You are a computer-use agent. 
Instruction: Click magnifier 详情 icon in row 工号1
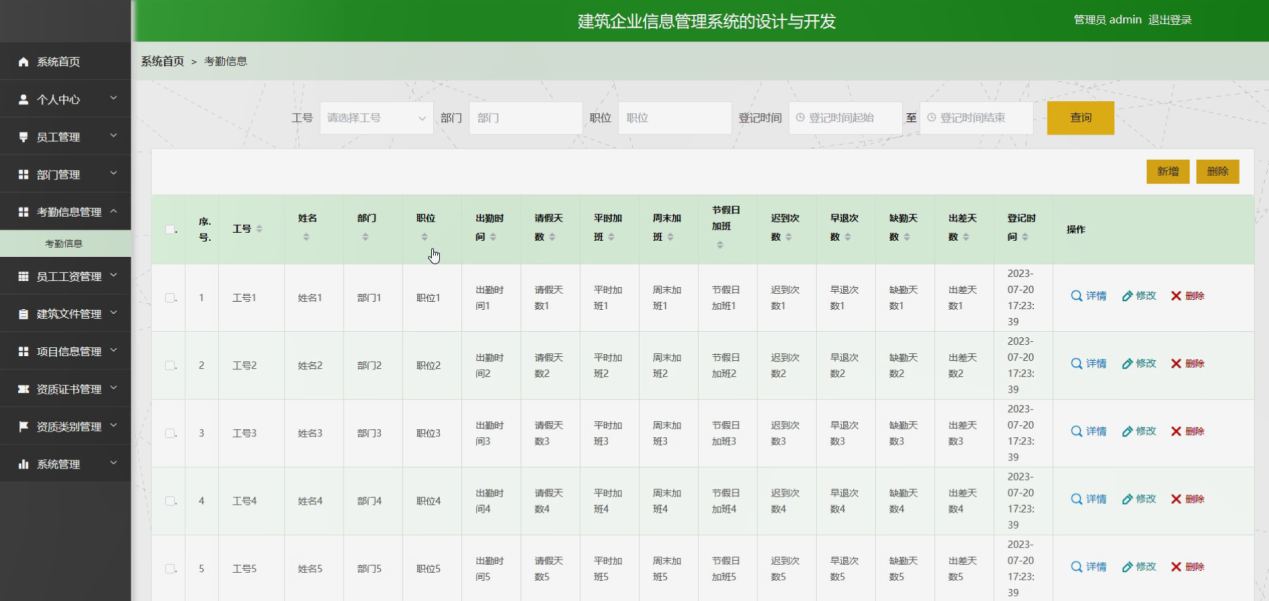click(1076, 296)
